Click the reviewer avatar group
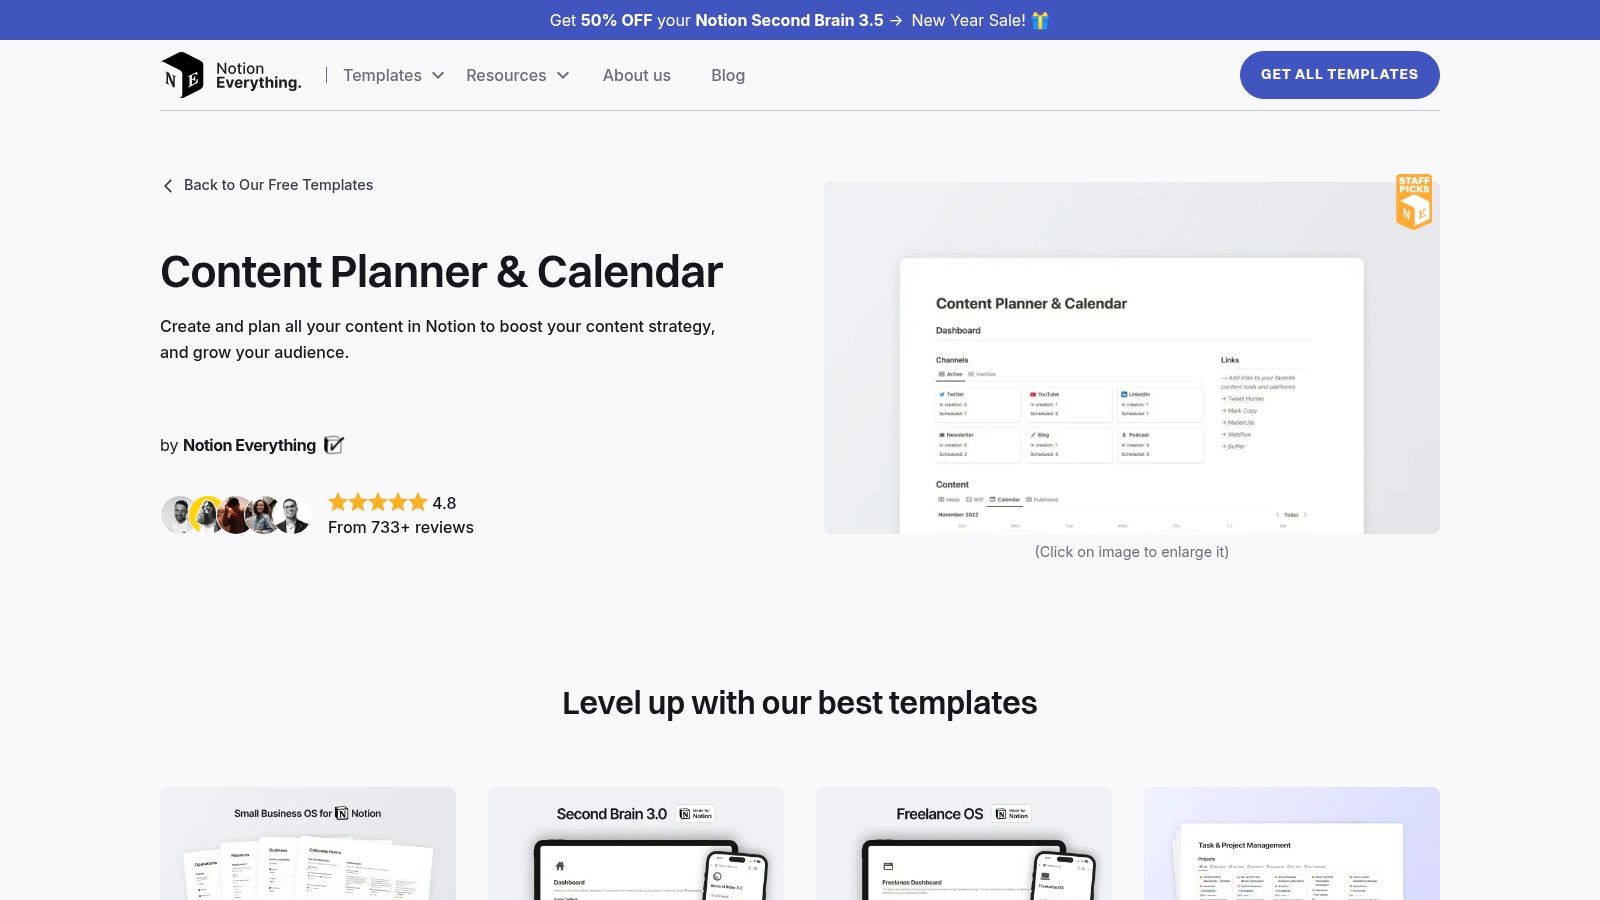1600x900 pixels. (x=235, y=515)
